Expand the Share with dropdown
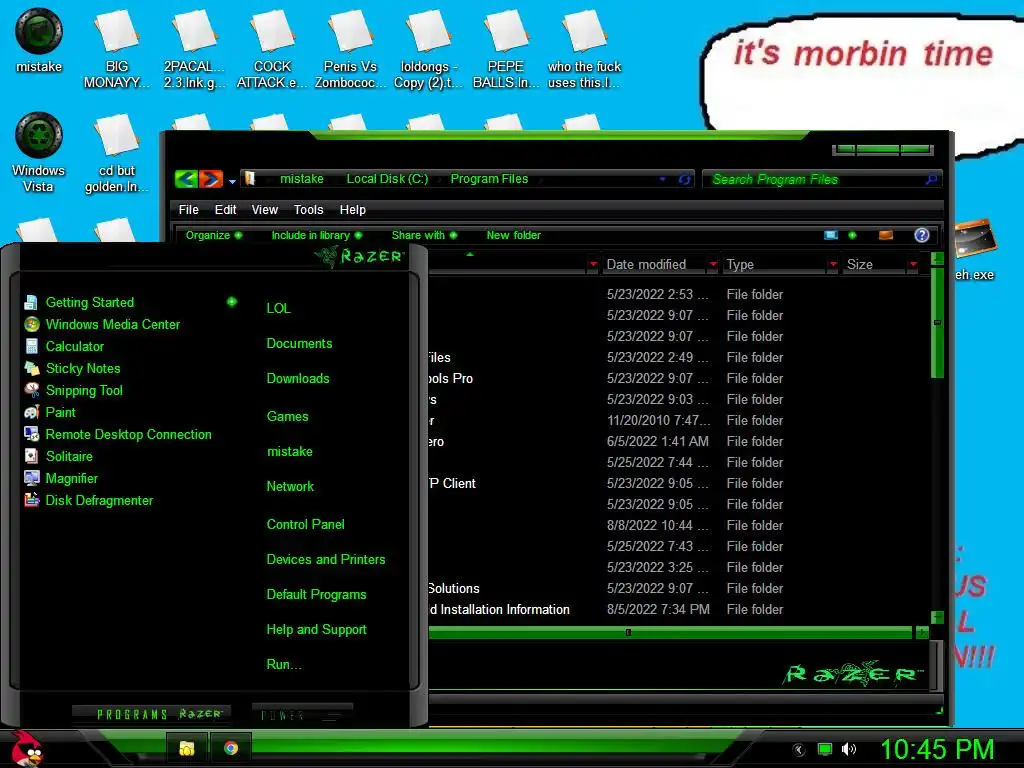 [x=424, y=235]
